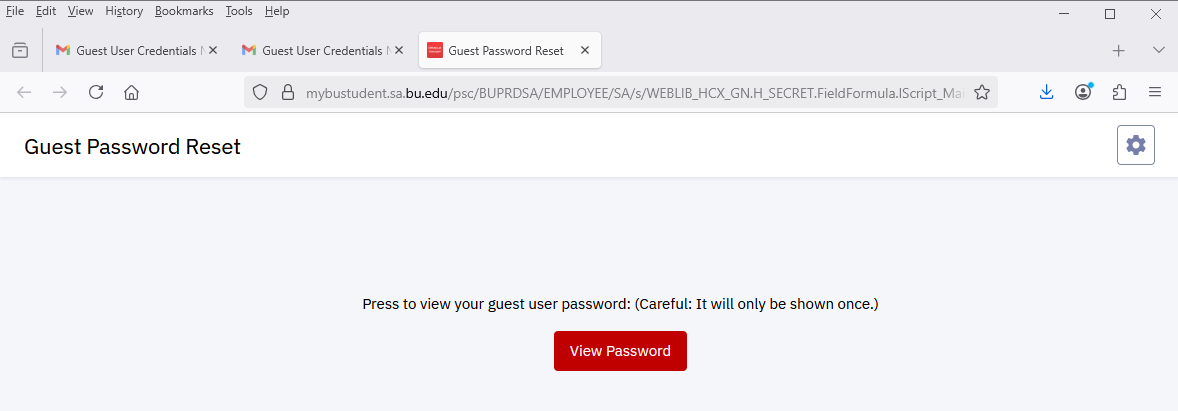Viewport: 1178px width, 411px height.
Task: Open the Firefox downloads panel
Action: coord(1047,92)
